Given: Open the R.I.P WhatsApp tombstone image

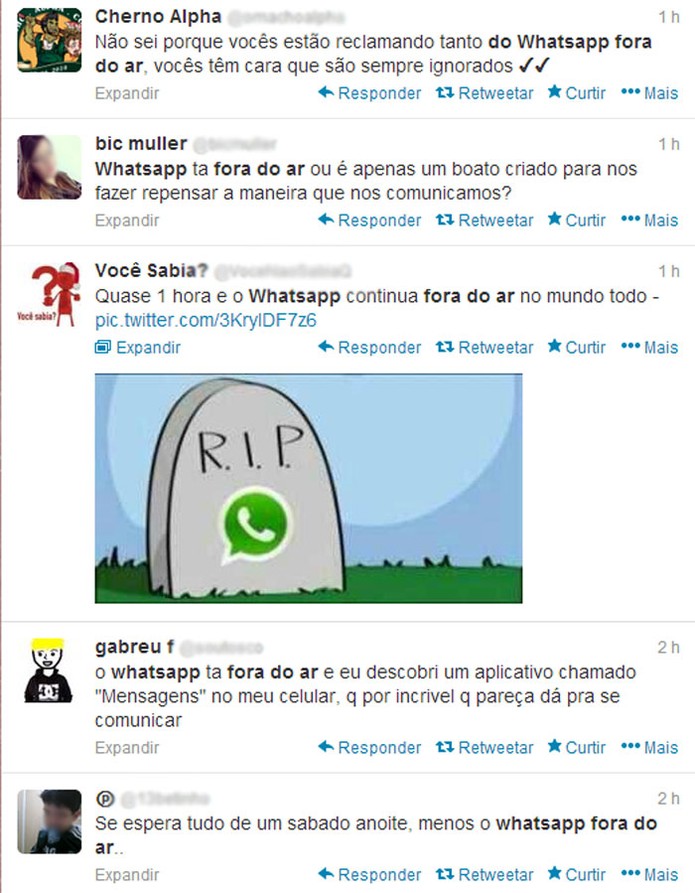Looking at the screenshot, I should pos(308,488).
